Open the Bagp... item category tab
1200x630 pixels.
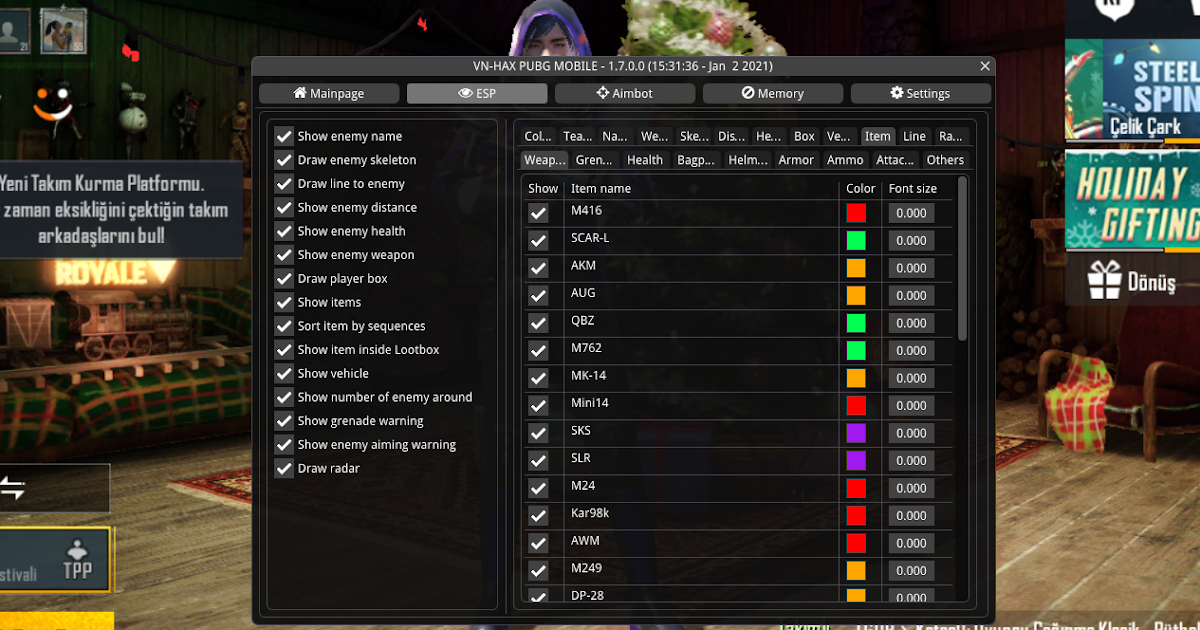pyautogui.click(x=696, y=160)
